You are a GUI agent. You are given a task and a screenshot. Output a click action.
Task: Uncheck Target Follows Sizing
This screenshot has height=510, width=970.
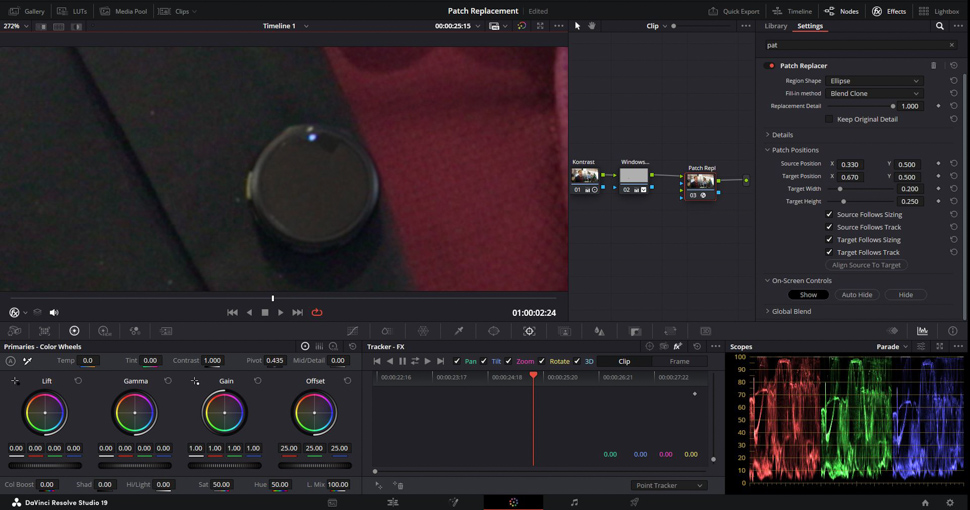829,240
